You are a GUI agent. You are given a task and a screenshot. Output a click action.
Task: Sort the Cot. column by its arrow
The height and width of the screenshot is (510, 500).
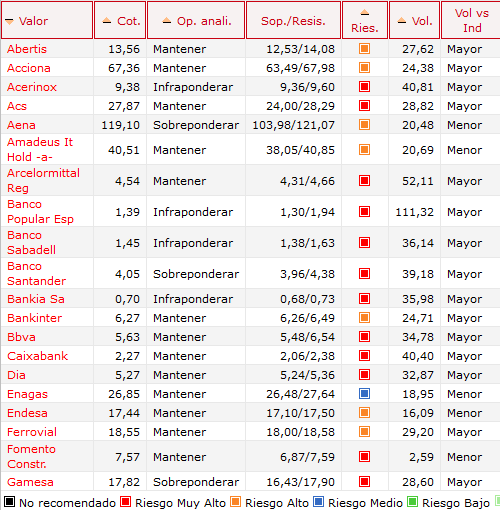click(107, 21)
